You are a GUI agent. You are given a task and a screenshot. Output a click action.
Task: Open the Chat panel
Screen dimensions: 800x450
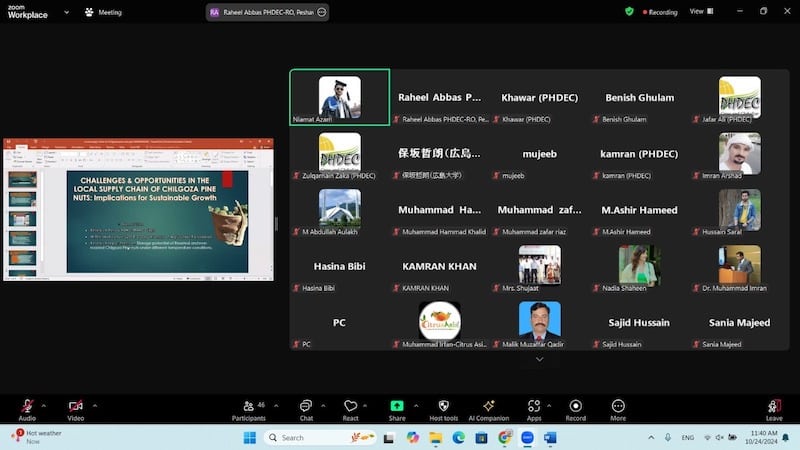coord(306,406)
